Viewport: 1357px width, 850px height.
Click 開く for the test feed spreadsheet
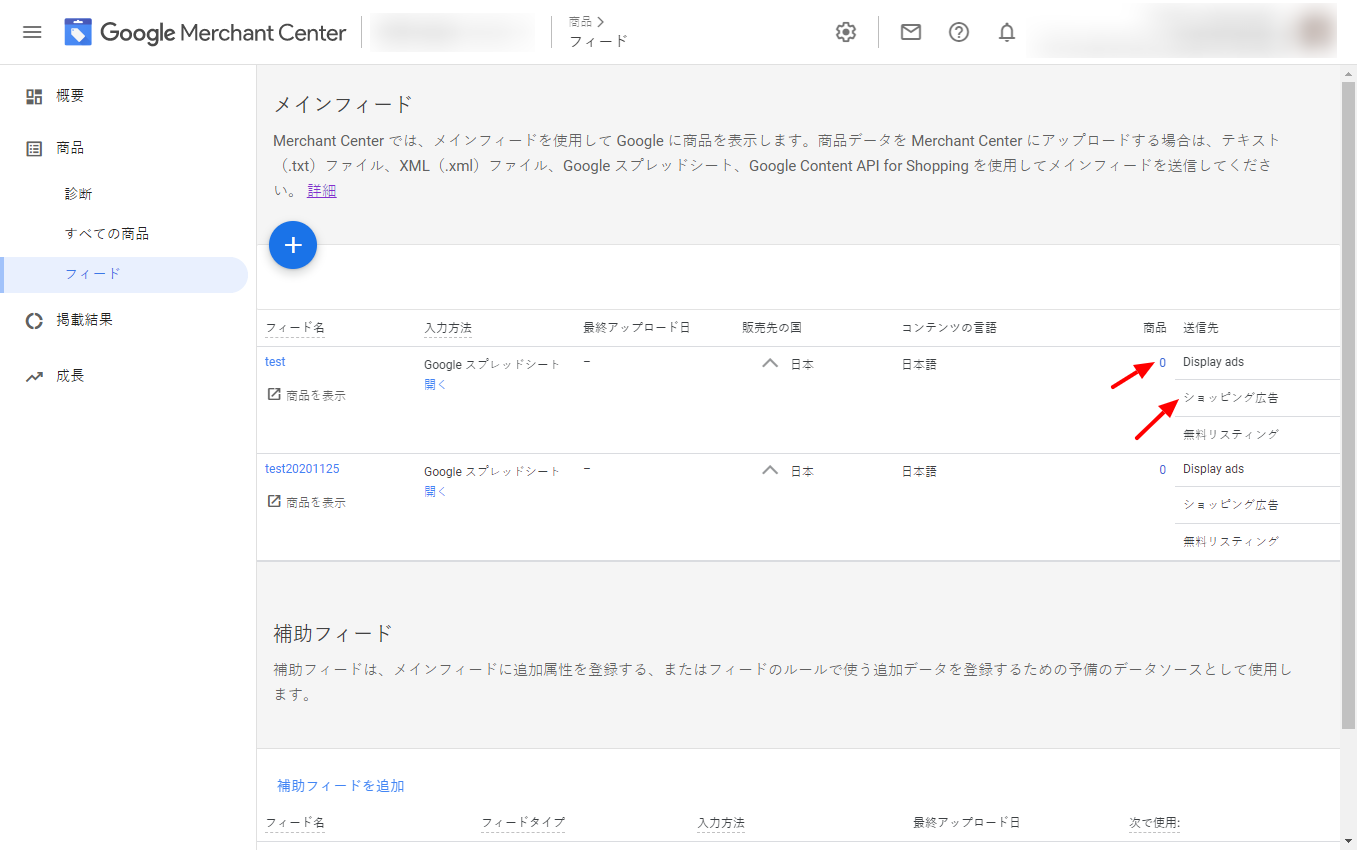click(436, 385)
